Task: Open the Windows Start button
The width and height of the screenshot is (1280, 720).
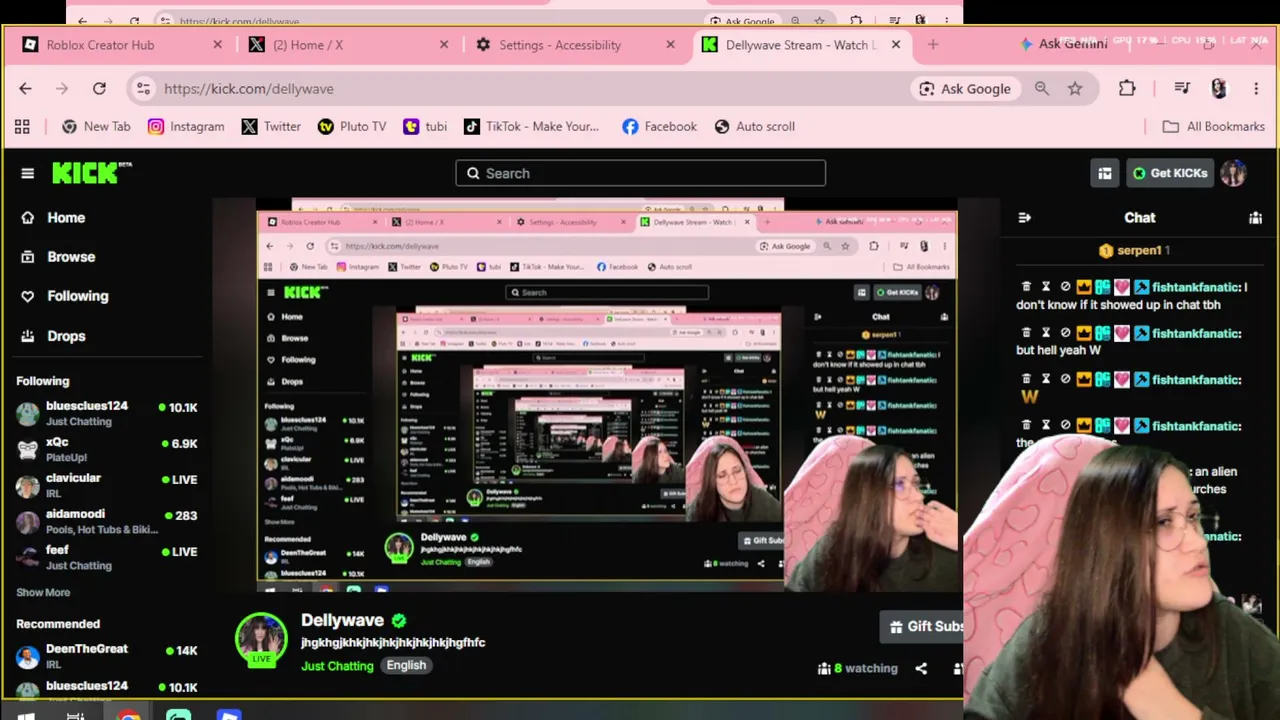Action: coord(26,714)
